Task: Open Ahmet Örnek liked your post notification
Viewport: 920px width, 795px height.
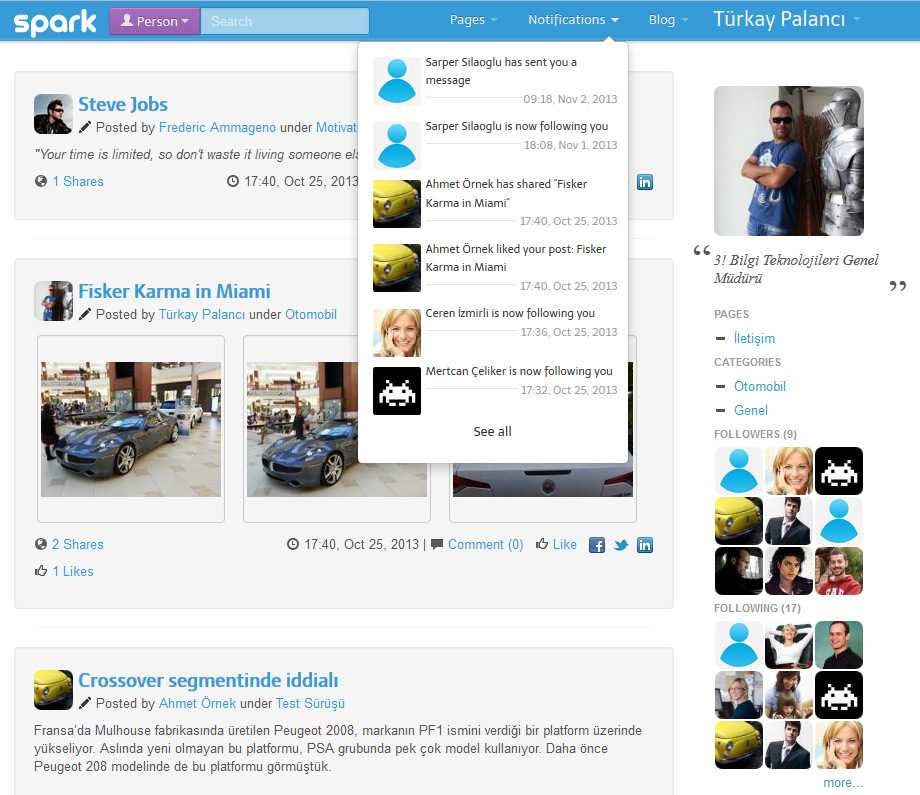Action: tap(495, 268)
